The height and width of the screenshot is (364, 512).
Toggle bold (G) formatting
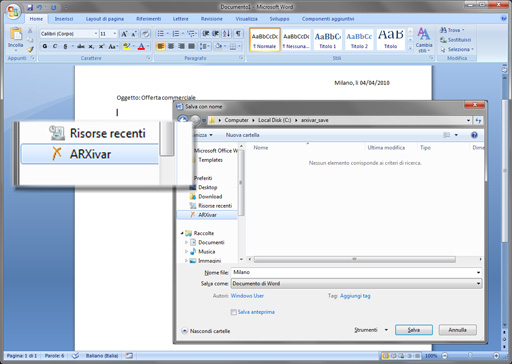45,46
